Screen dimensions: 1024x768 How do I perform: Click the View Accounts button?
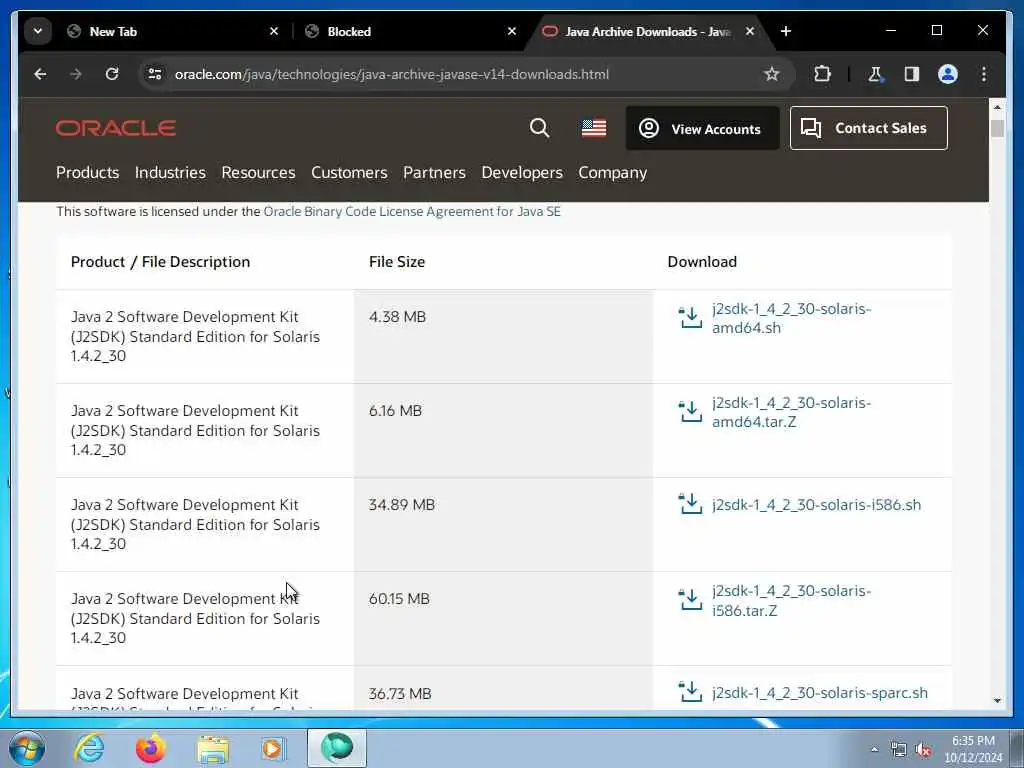(702, 129)
